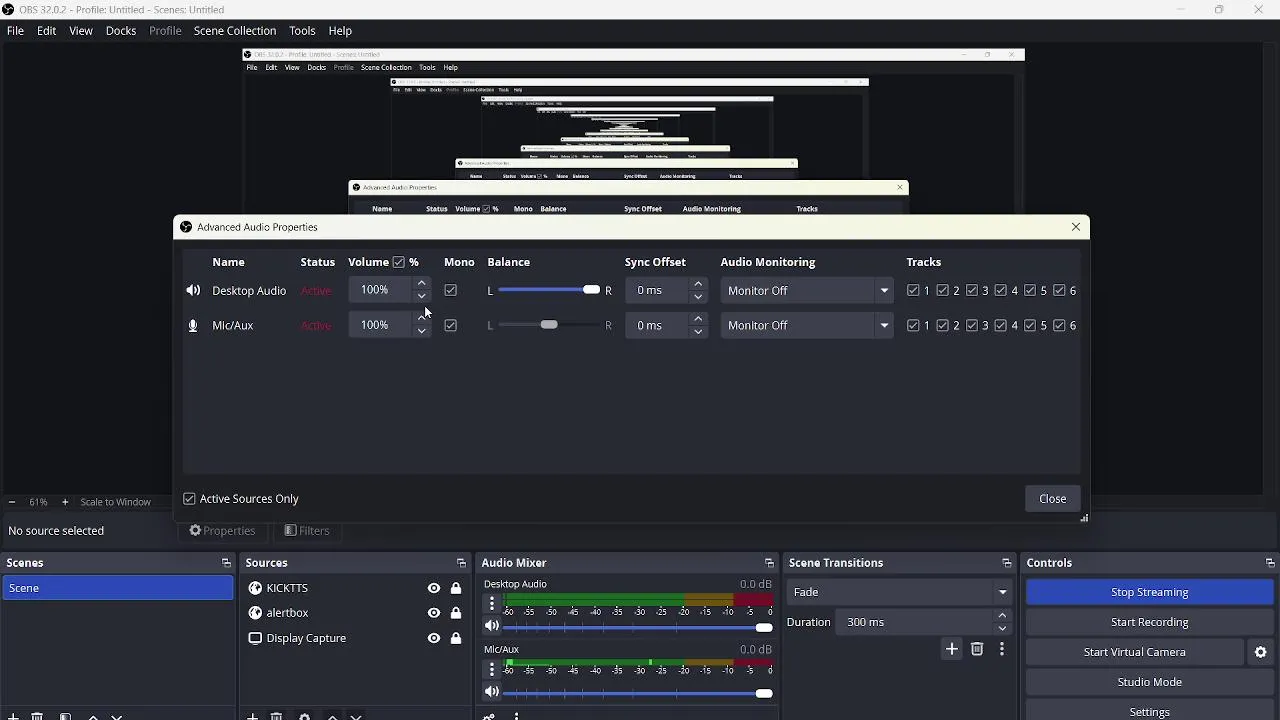1280x720 pixels.
Task: Uncheck Mono for Desktop Audio
Action: (x=451, y=291)
